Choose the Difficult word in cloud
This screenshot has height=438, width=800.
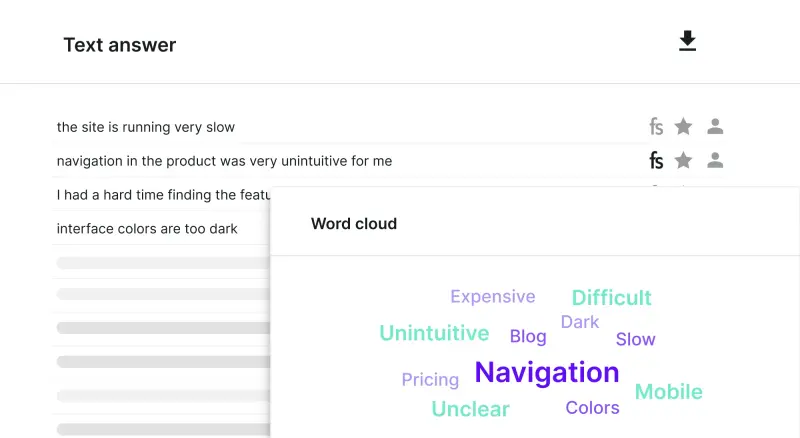(x=611, y=298)
